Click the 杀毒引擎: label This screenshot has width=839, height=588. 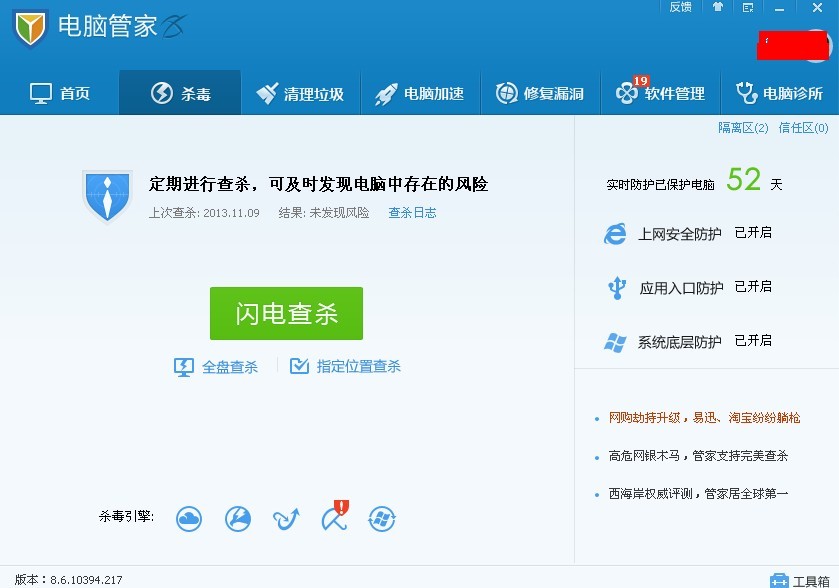pyautogui.click(x=126, y=516)
